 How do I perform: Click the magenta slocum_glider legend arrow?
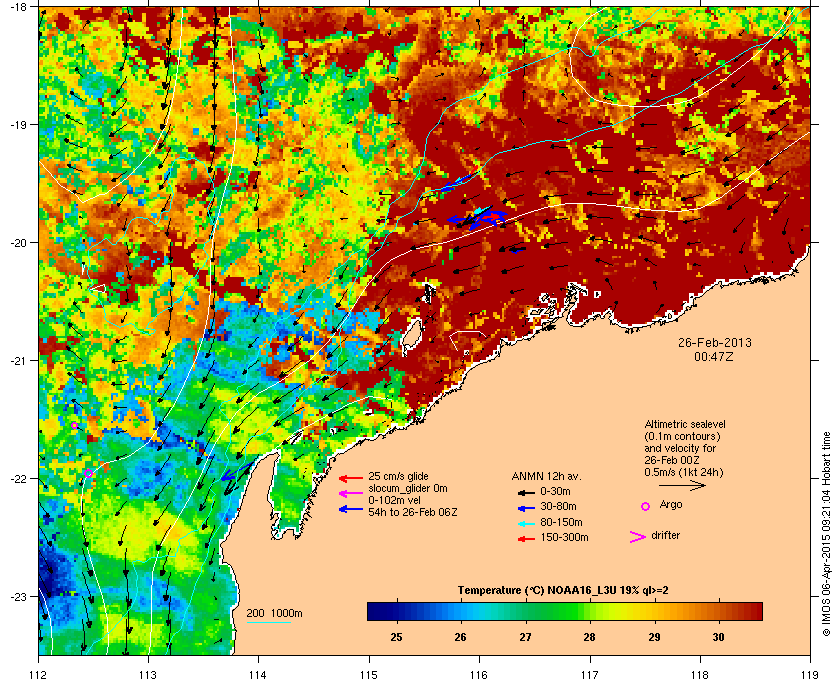351,494
